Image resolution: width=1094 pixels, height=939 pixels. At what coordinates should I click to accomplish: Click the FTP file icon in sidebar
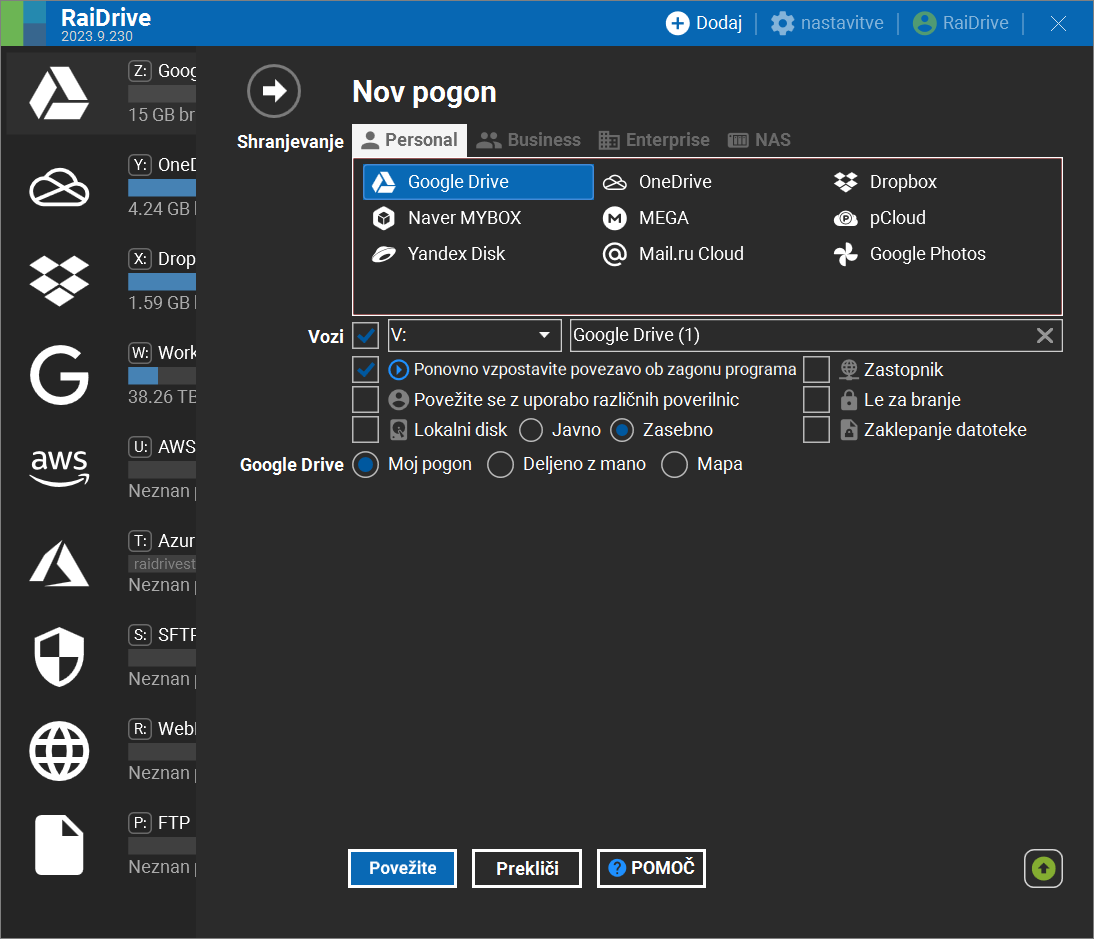click(59, 845)
